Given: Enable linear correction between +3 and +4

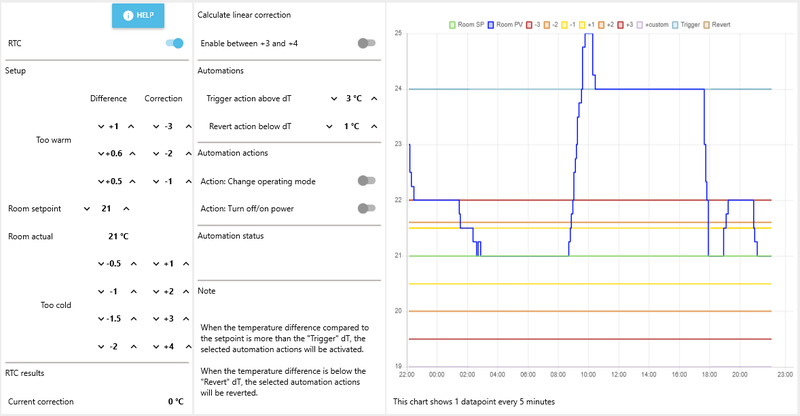Looking at the screenshot, I should tap(367, 43).
